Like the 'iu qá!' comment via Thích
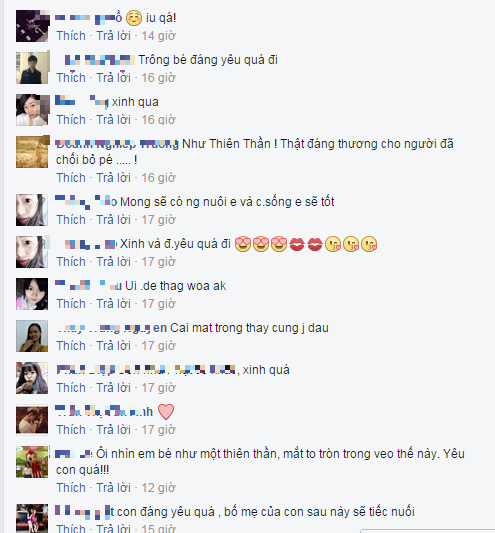 [x=71, y=36]
